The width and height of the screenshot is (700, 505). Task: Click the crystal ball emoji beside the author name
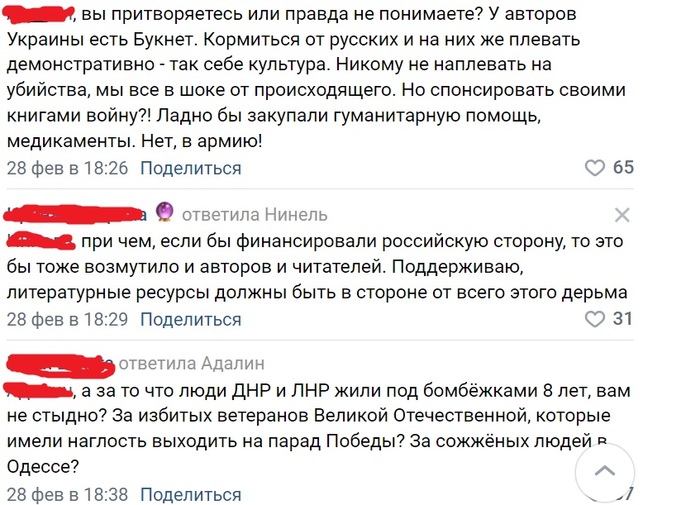click(165, 214)
